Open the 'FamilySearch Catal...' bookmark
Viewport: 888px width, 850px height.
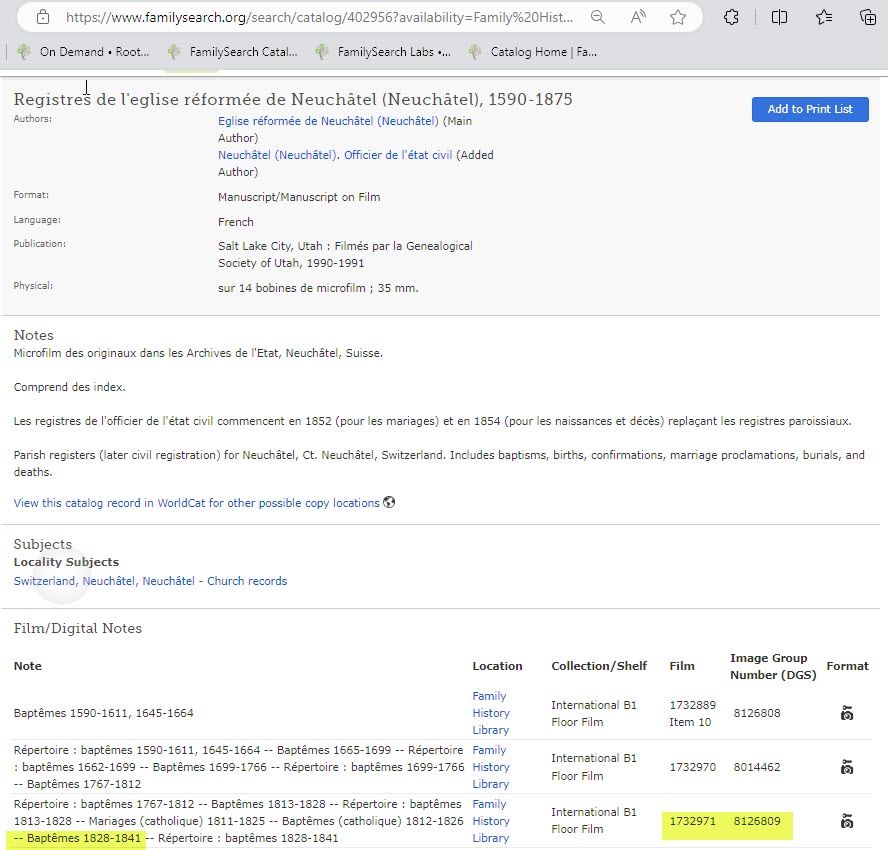[232, 52]
